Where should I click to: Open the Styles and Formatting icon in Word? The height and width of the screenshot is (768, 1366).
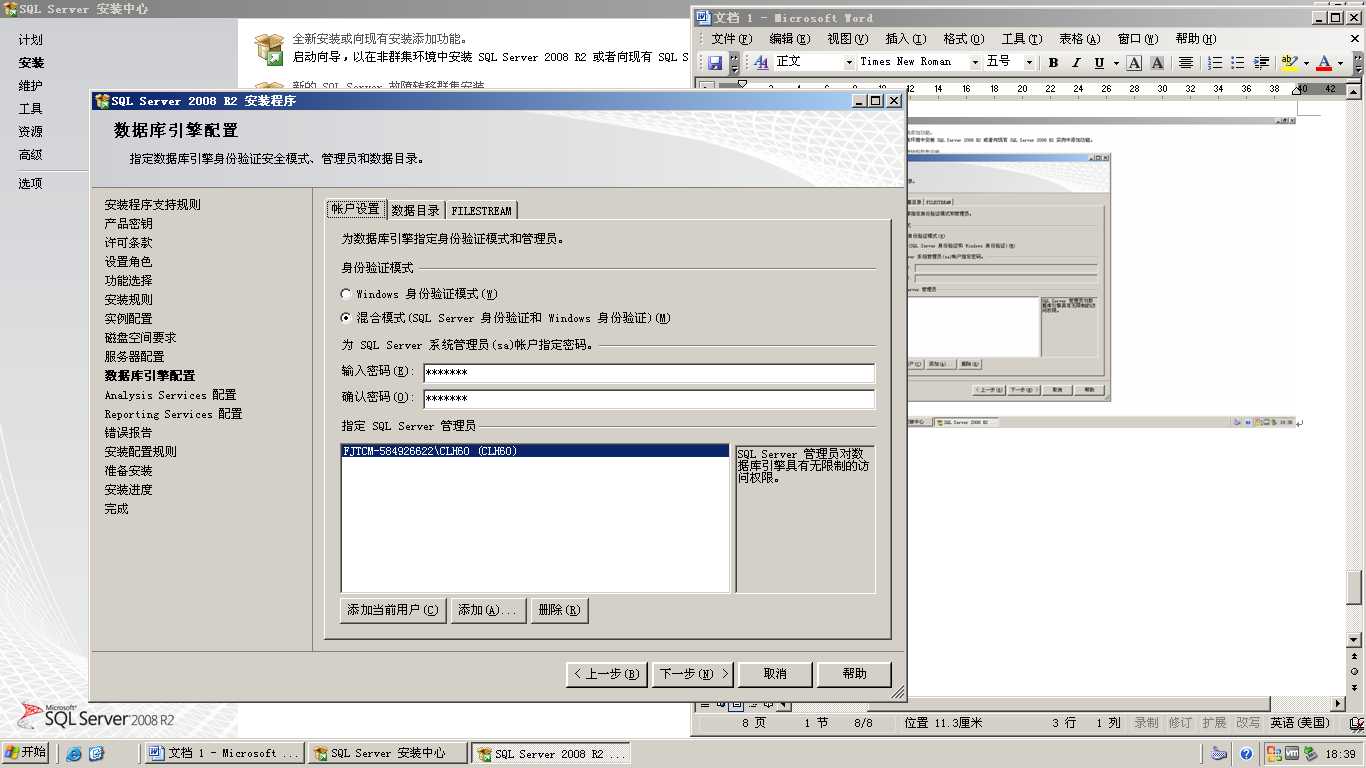click(x=761, y=62)
